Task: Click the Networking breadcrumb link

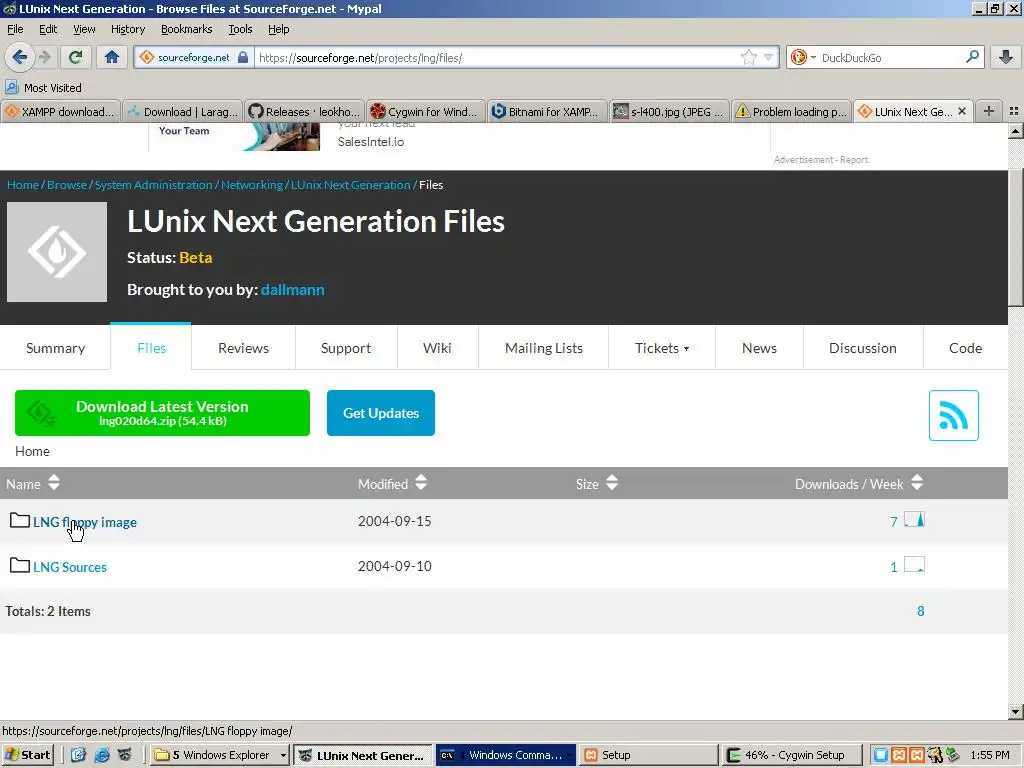Action: coord(252,185)
